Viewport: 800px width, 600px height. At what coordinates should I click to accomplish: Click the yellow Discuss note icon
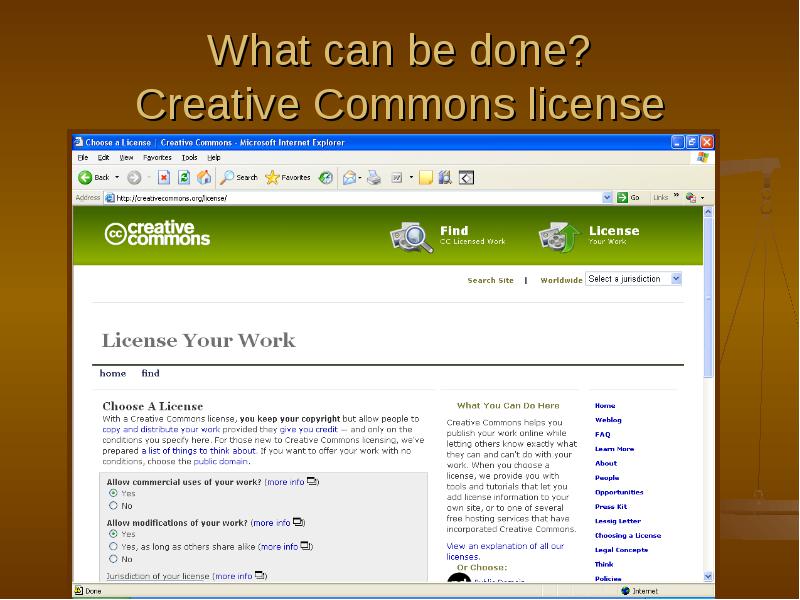tap(426, 178)
